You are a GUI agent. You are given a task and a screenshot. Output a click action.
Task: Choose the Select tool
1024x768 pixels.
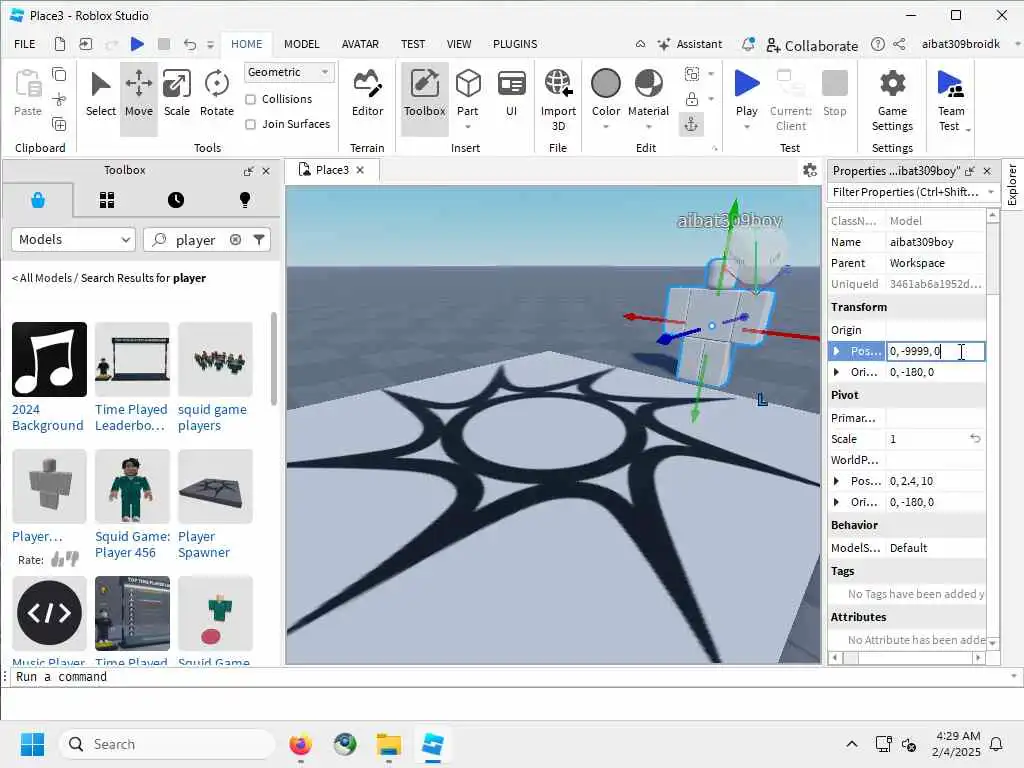pos(101,95)
